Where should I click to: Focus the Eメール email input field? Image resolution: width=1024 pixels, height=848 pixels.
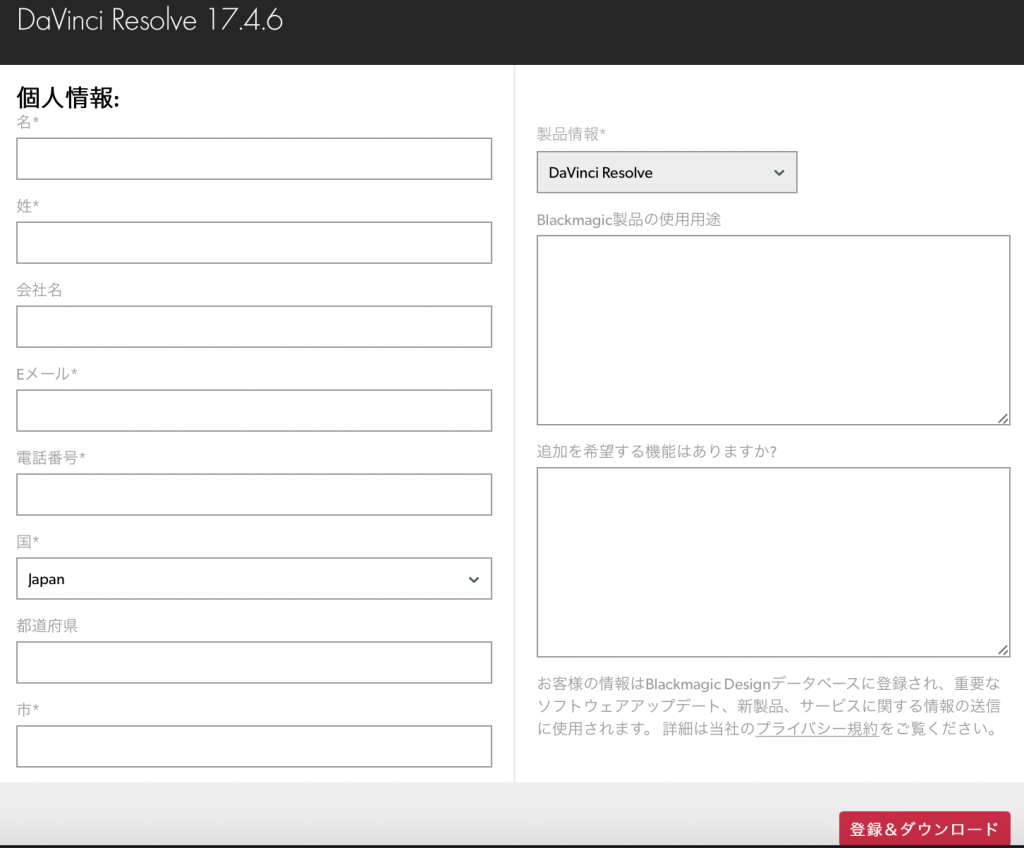[253, 410]
